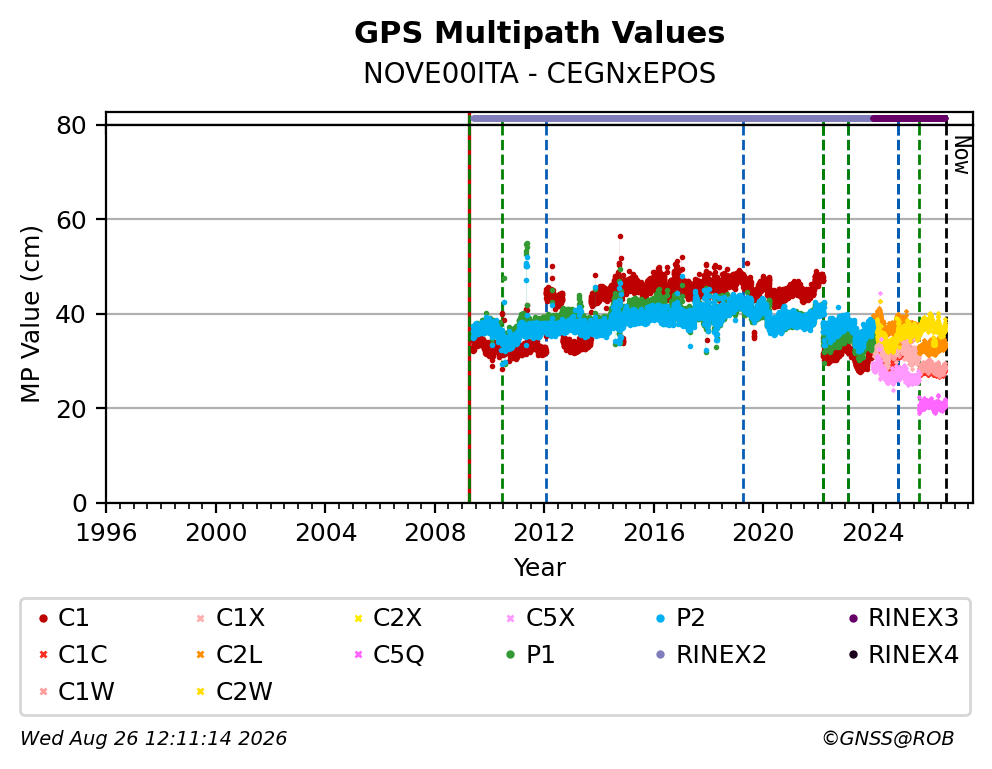Image resolution: width=992 pixels, height=769 pixels.
Task: Click the C1 legend marker
Action: 43,618
